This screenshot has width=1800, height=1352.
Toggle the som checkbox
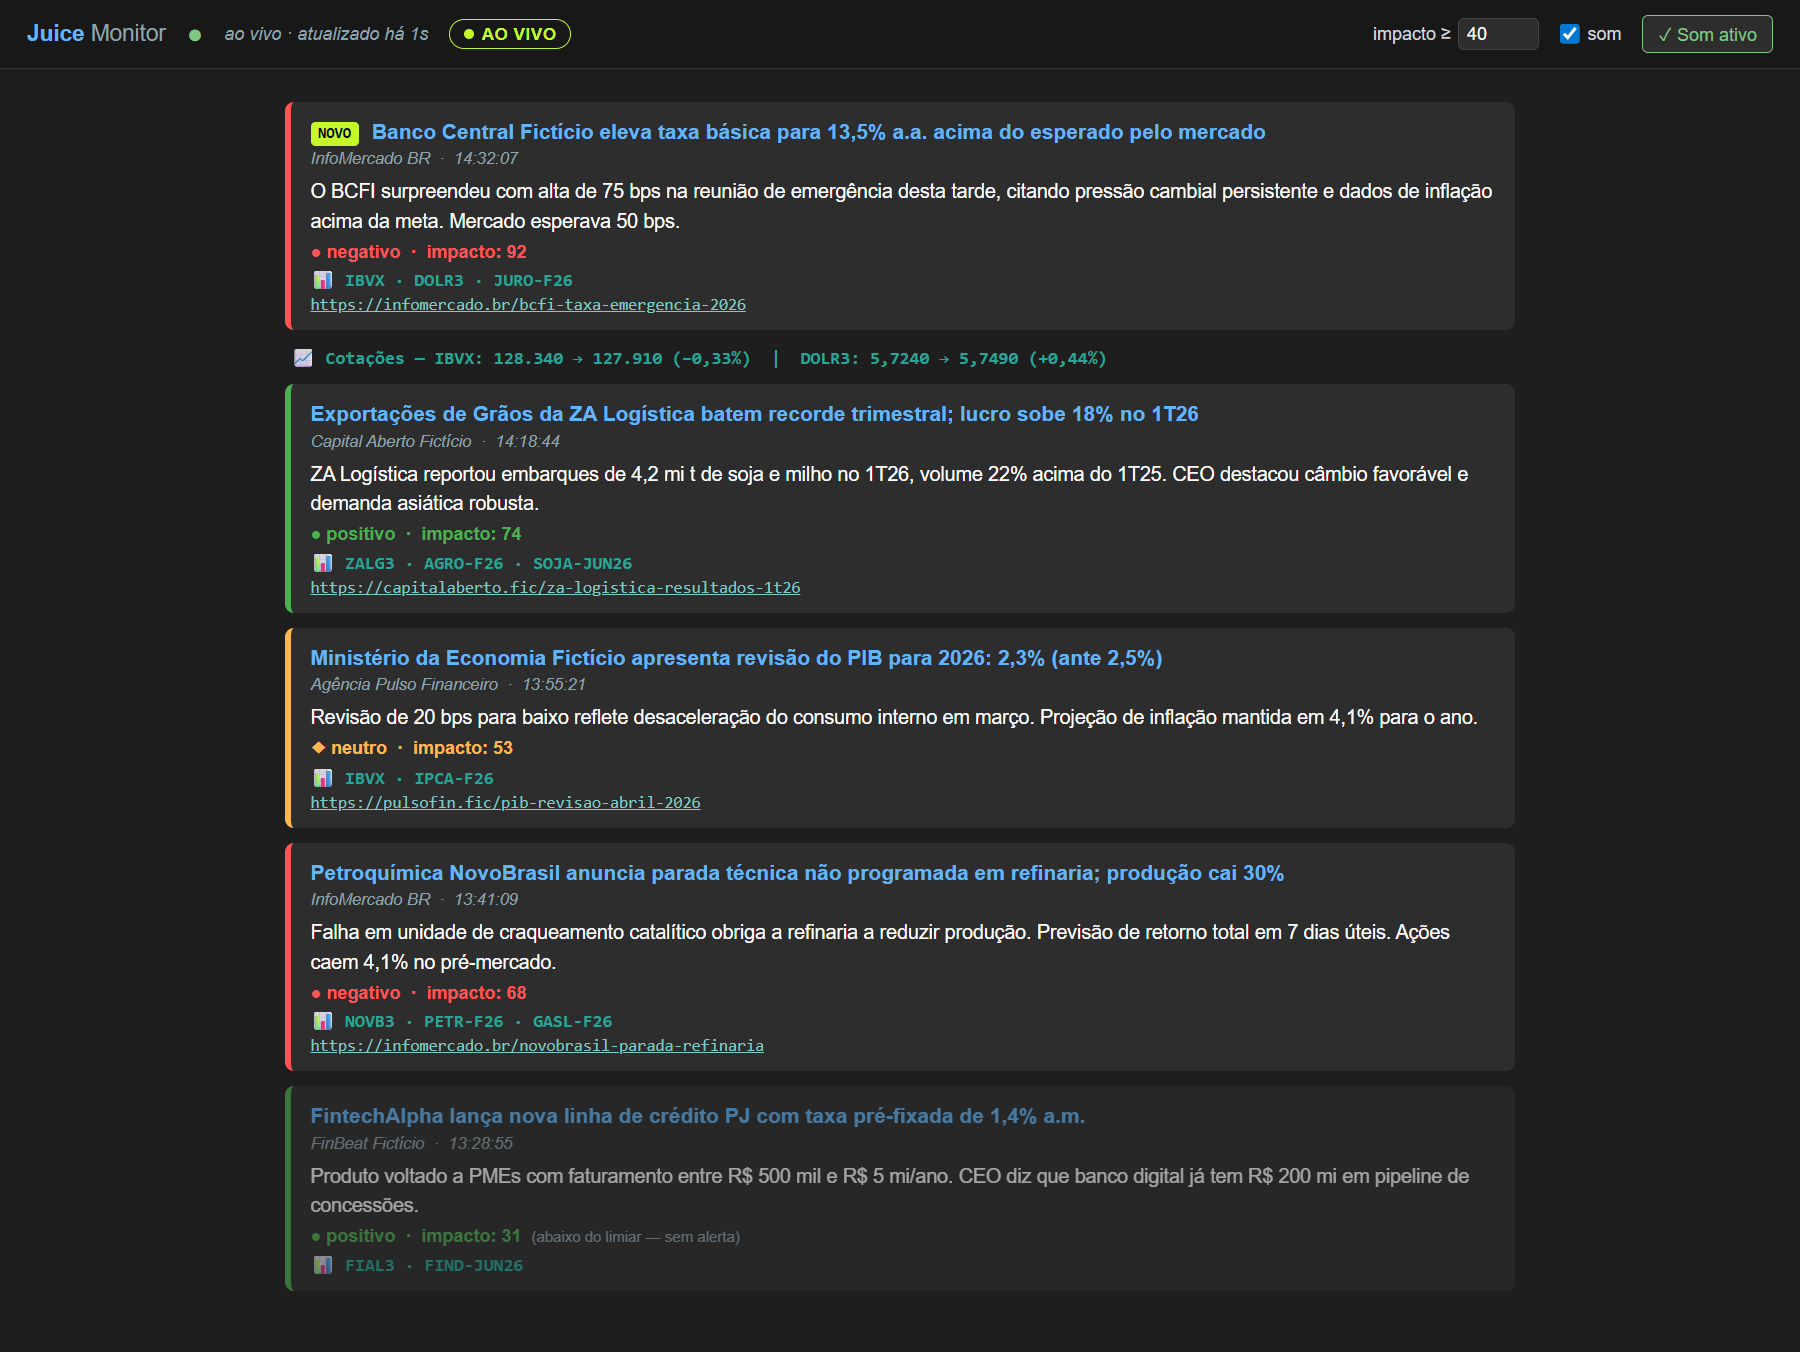tap(1570, 34)
